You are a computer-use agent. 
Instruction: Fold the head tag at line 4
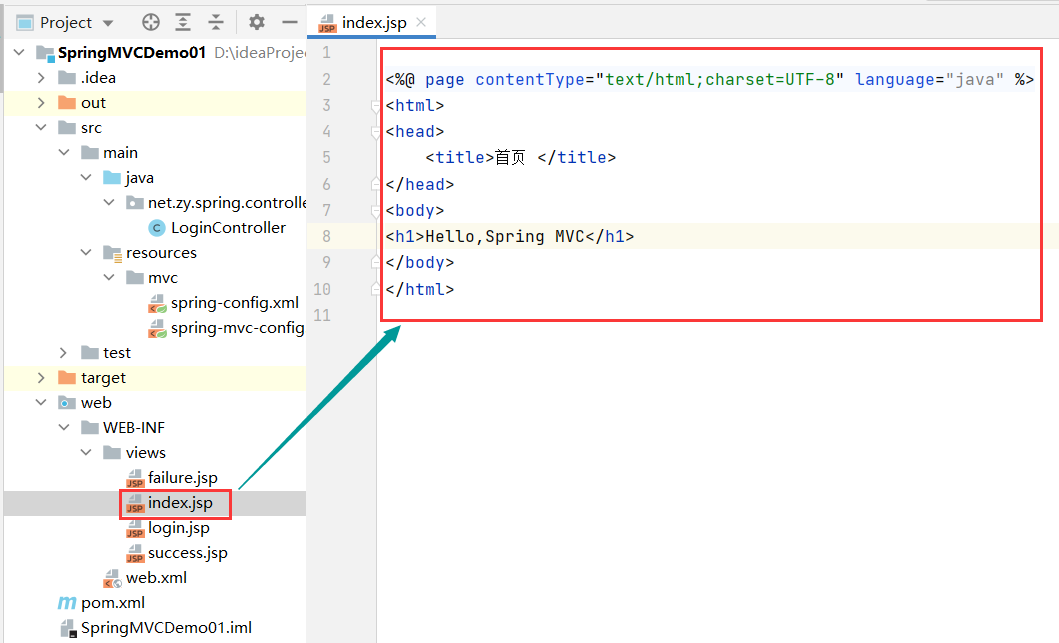click(x=375, y=132)
